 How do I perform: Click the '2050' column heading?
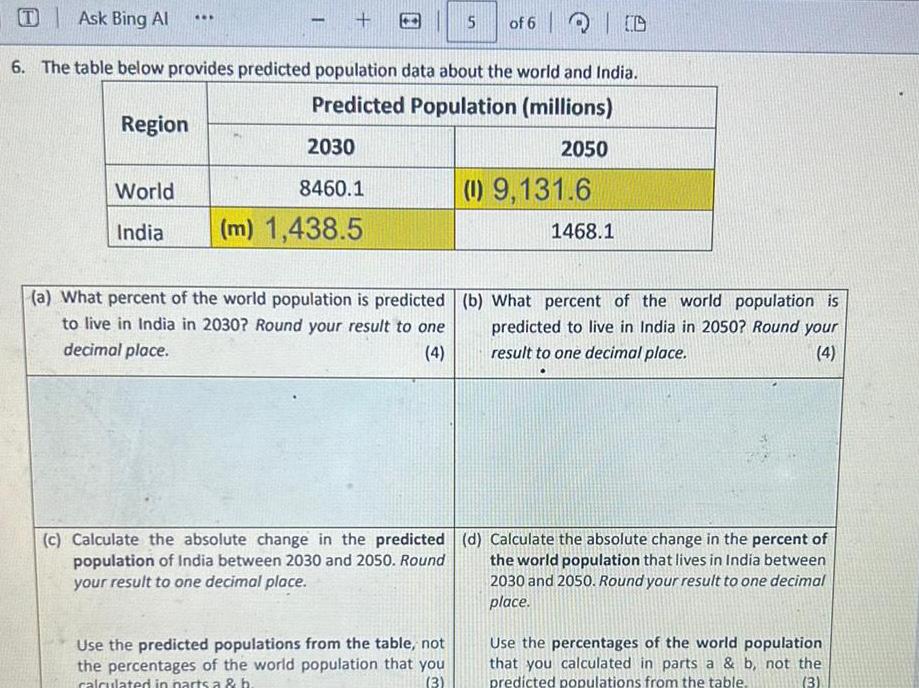pyautogui.click(x=584, y=148)
